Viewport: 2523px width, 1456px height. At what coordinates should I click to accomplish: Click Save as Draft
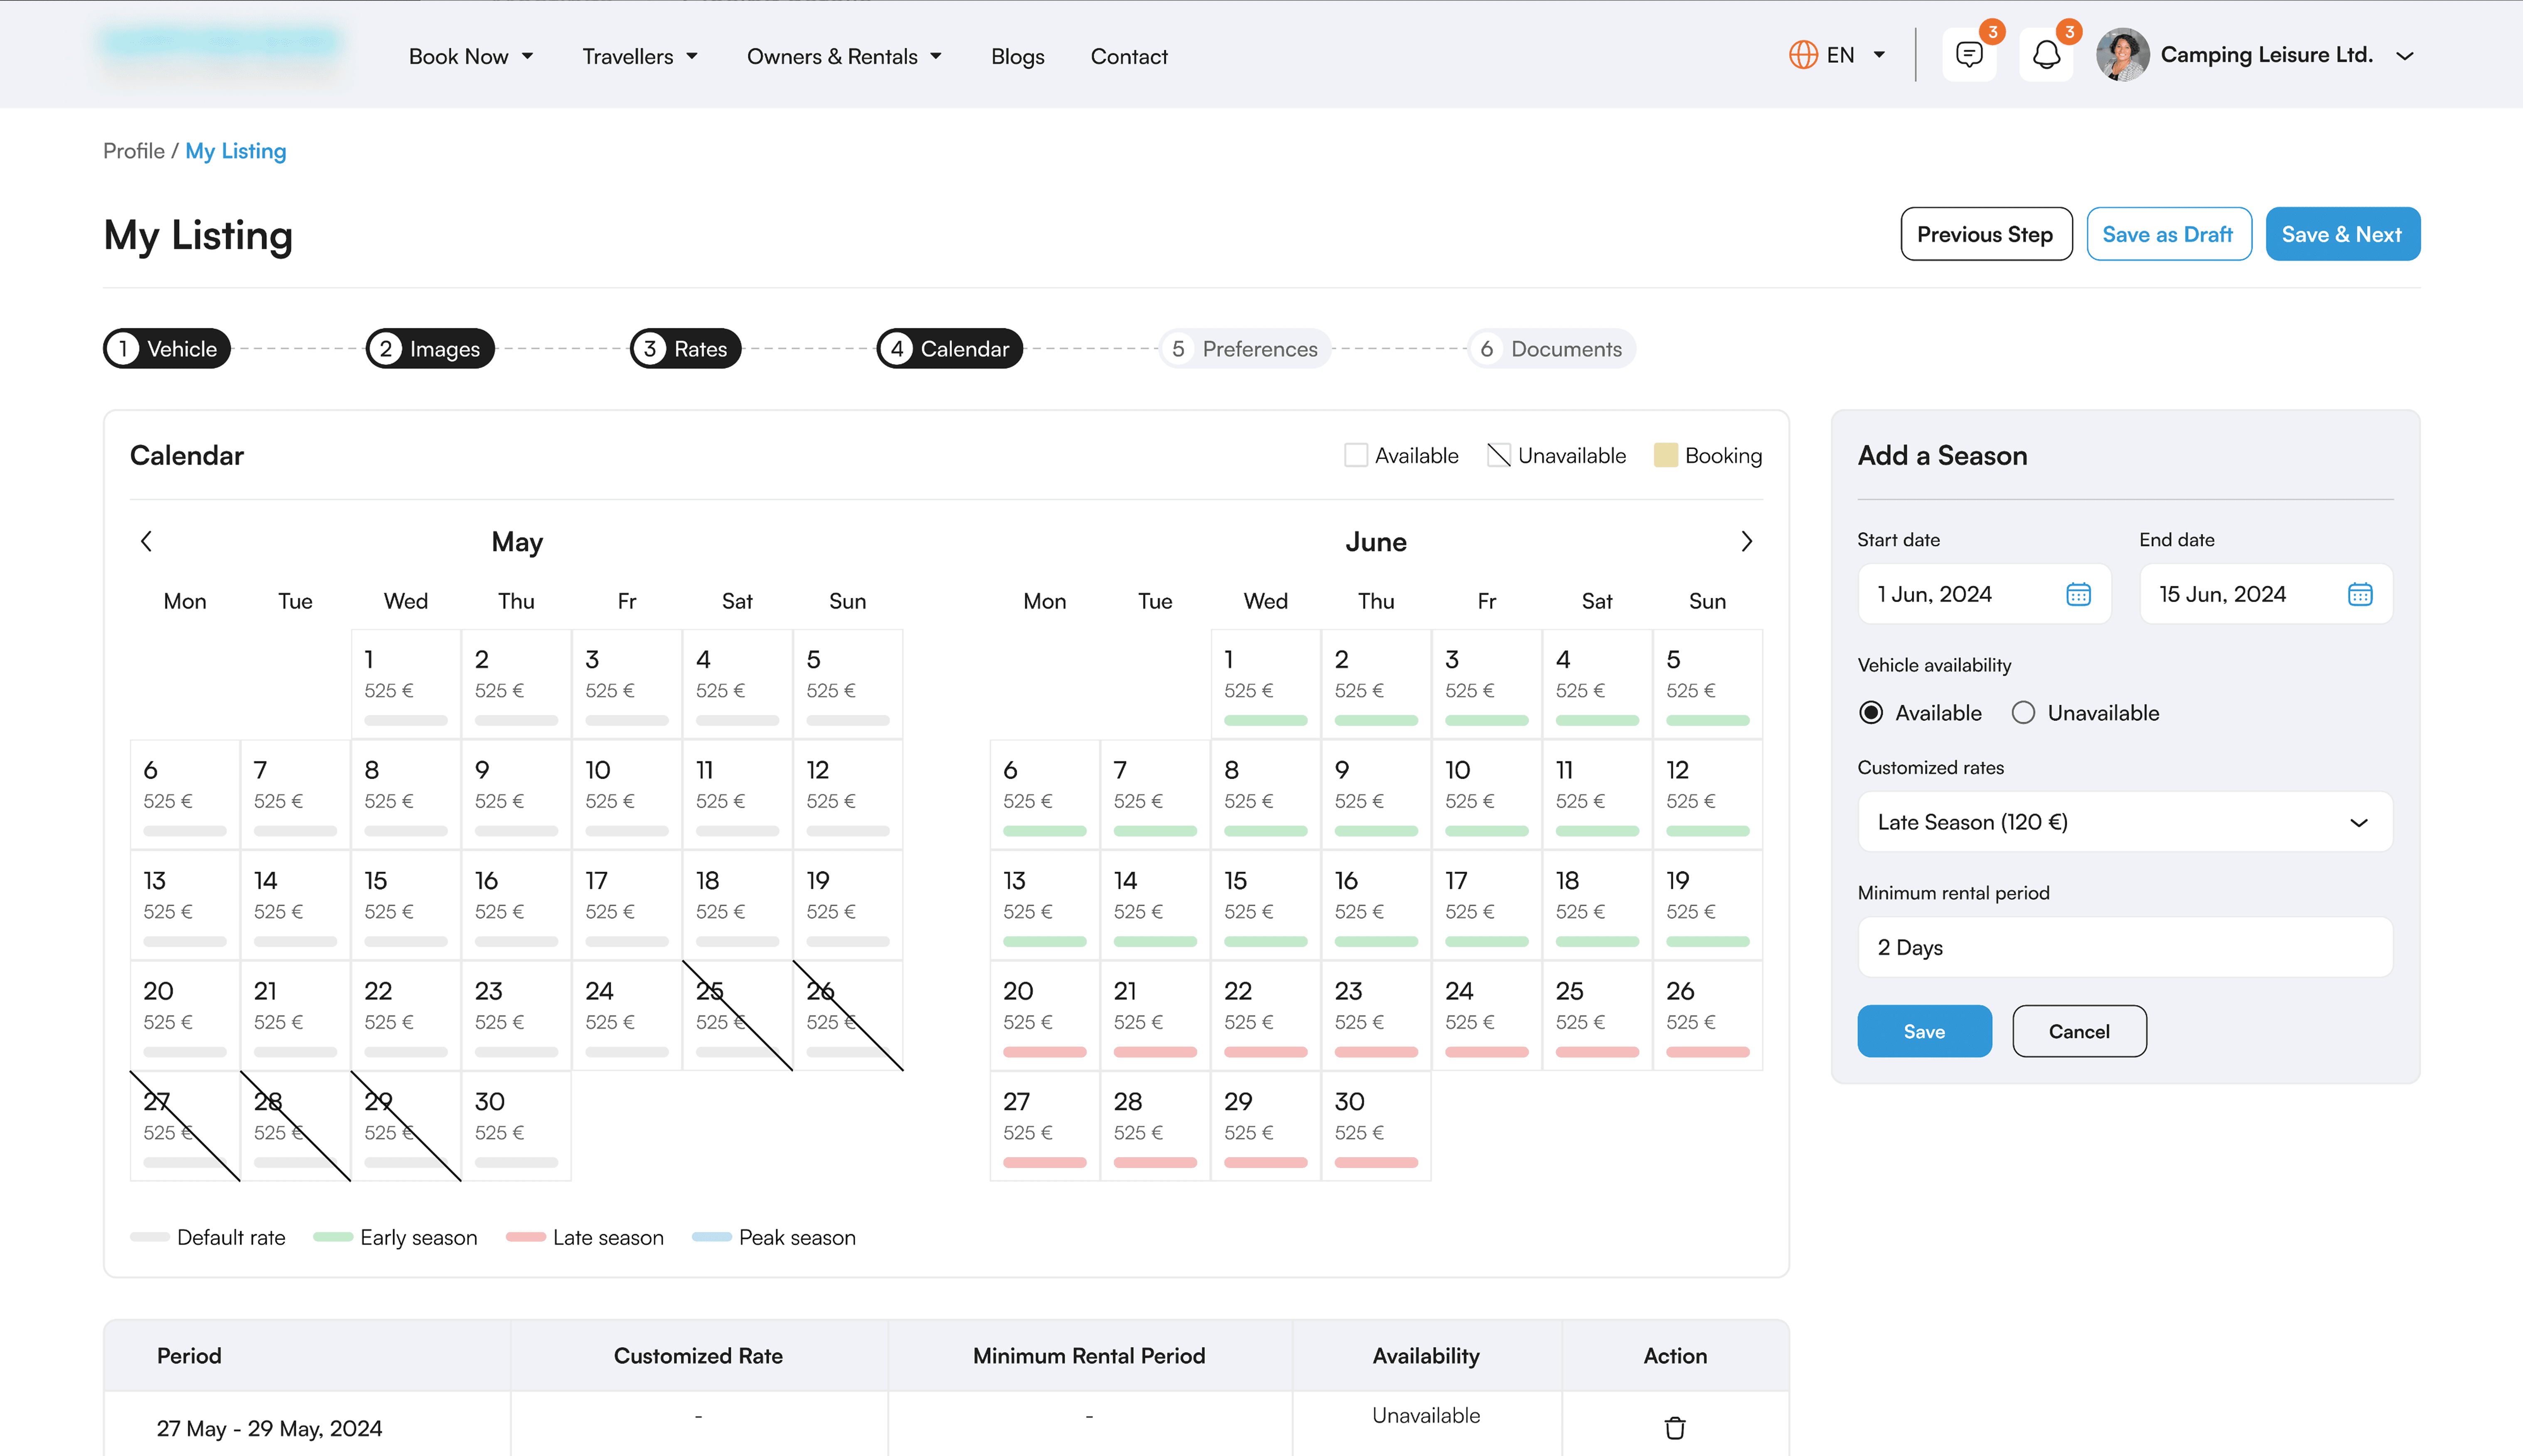[x=2168, y=234]
